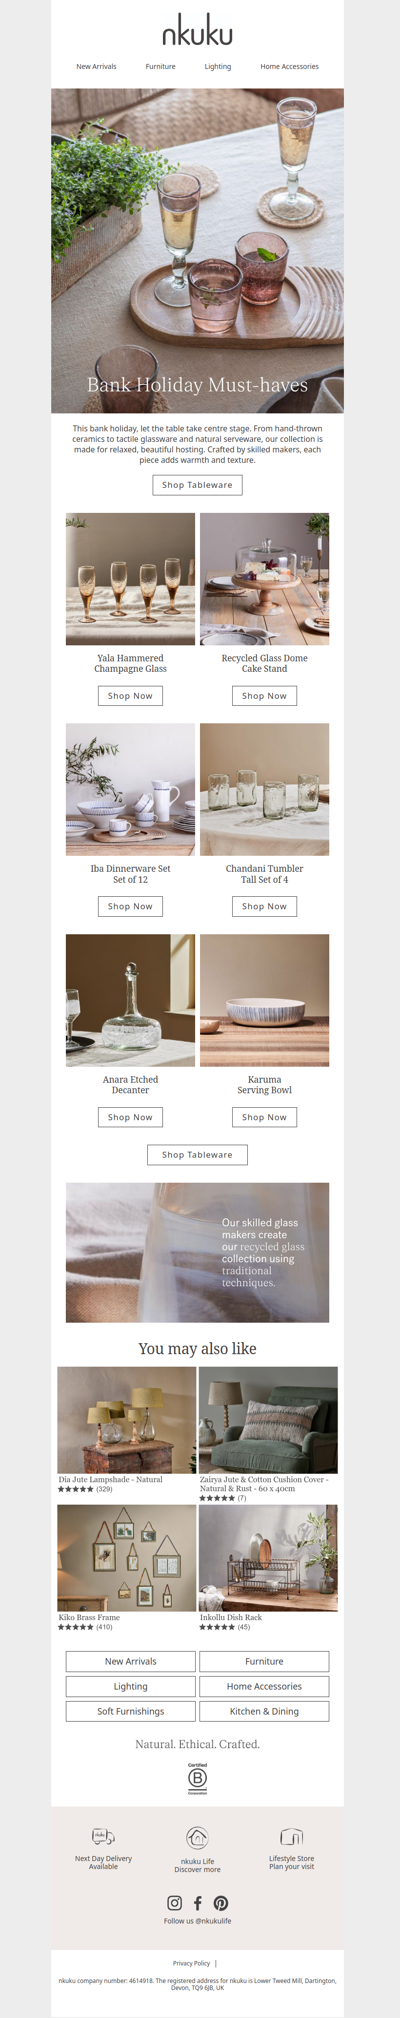Viewport: 400px width, 2018px height.
Task: Open the Facebook icon link
Action: pos(198,1903)
